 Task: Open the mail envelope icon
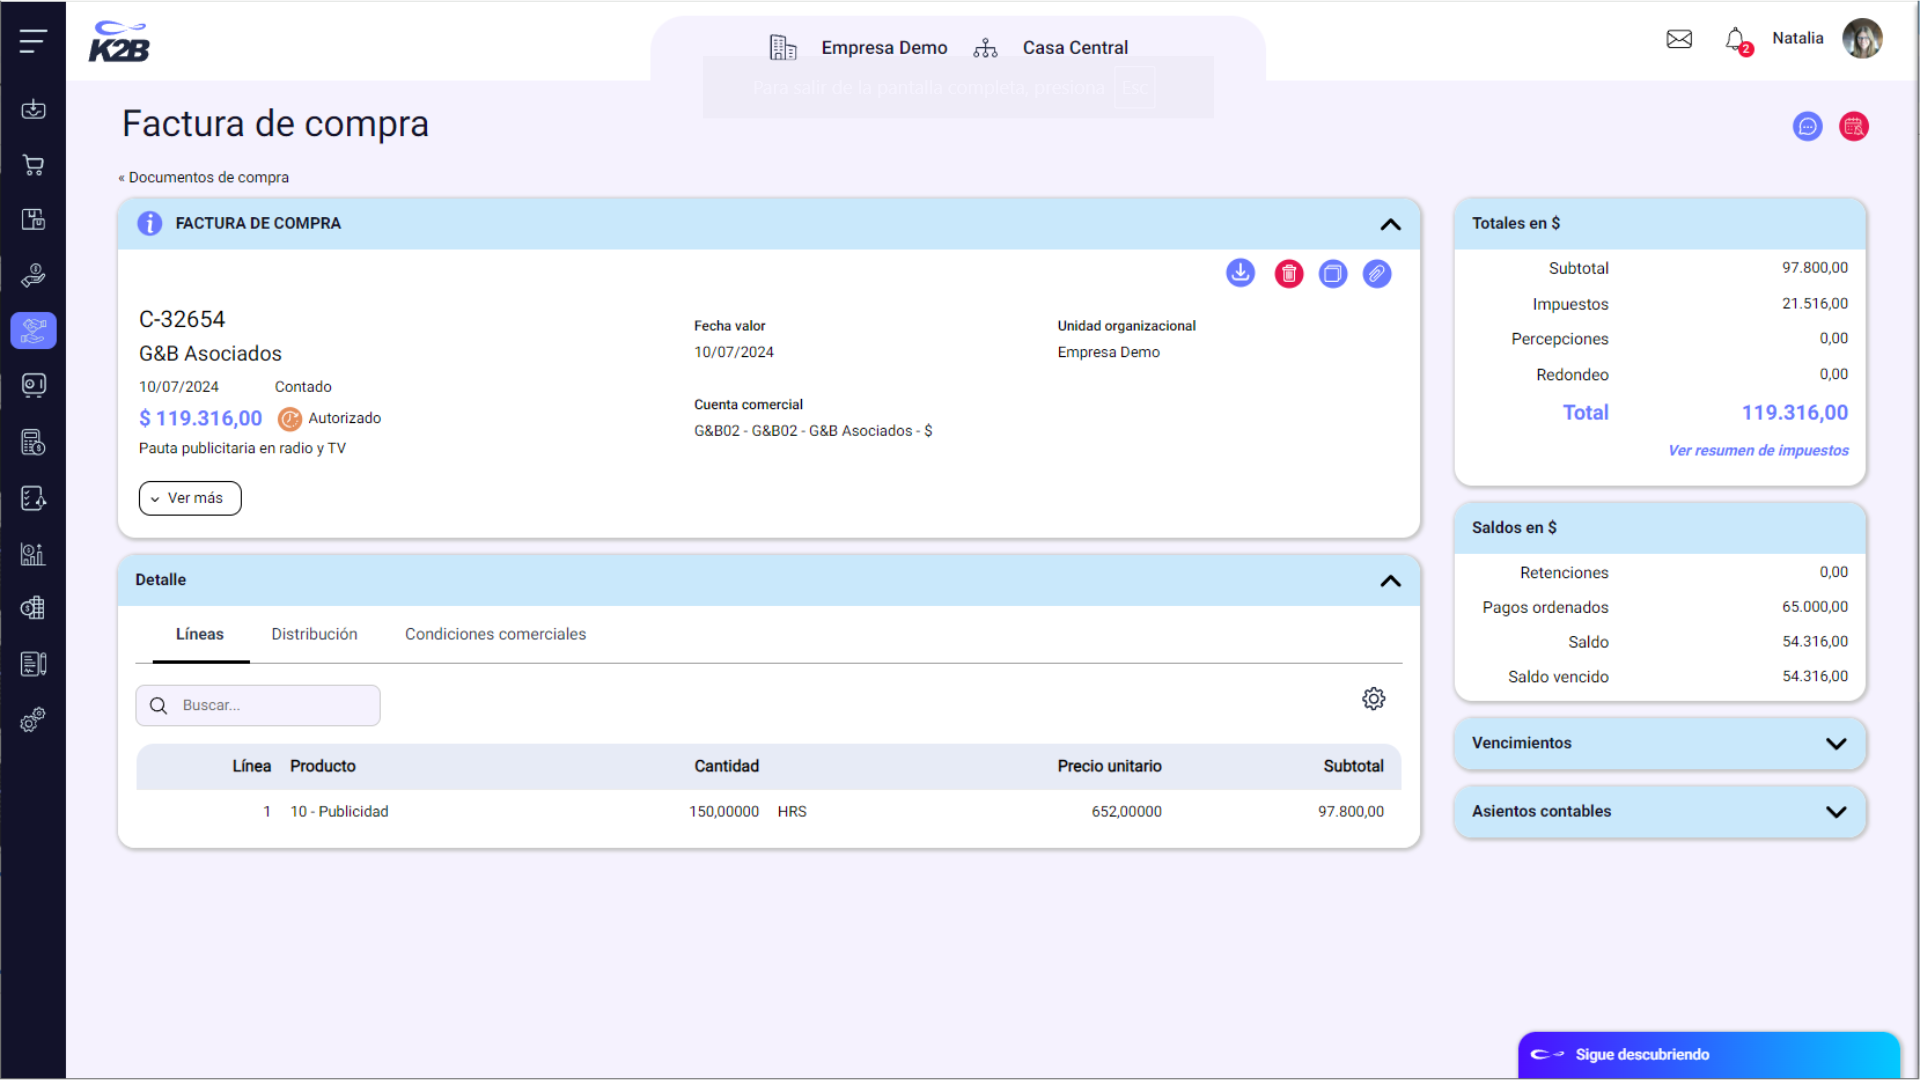pyautogui.click(x=1679, y=39)
